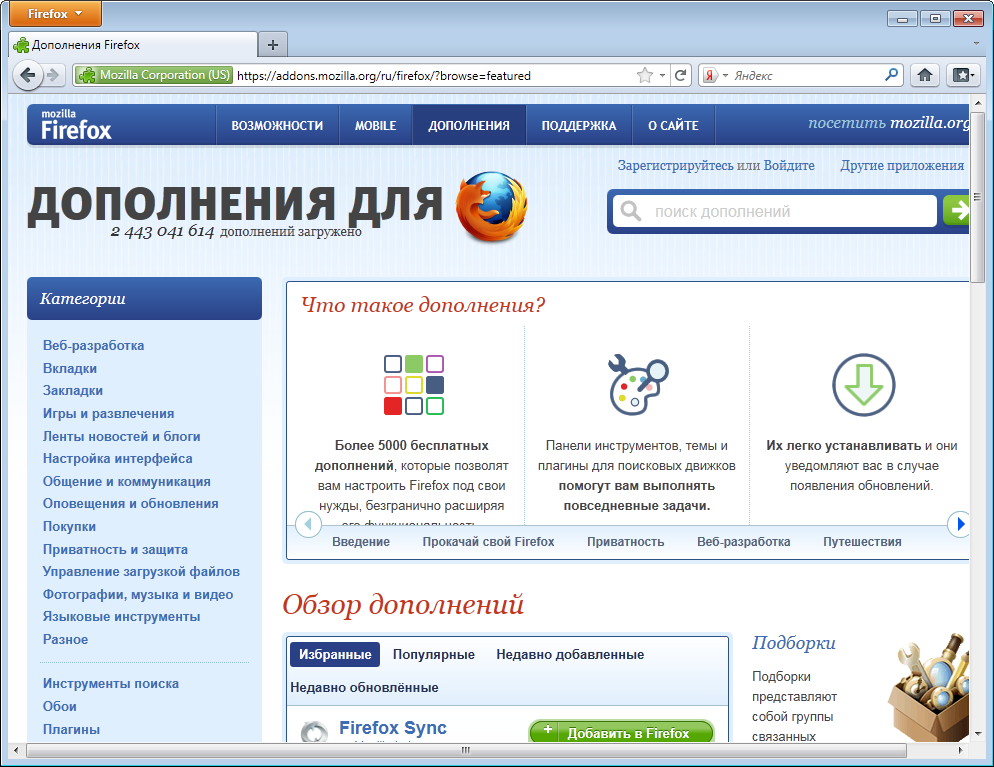Open the Настройка интерфейса category
This screenshot has height=767, width=994.
click(x=117, y=458)
